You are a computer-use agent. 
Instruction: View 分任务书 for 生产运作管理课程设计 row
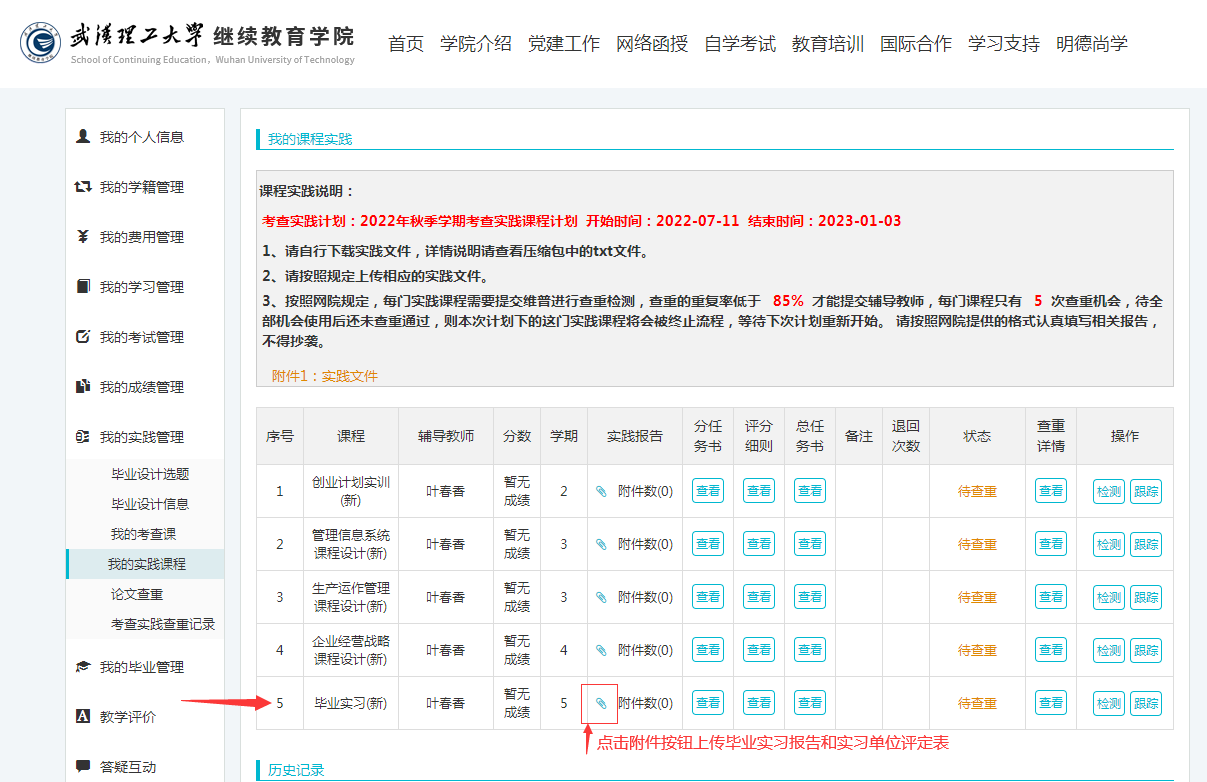point(708,597)
